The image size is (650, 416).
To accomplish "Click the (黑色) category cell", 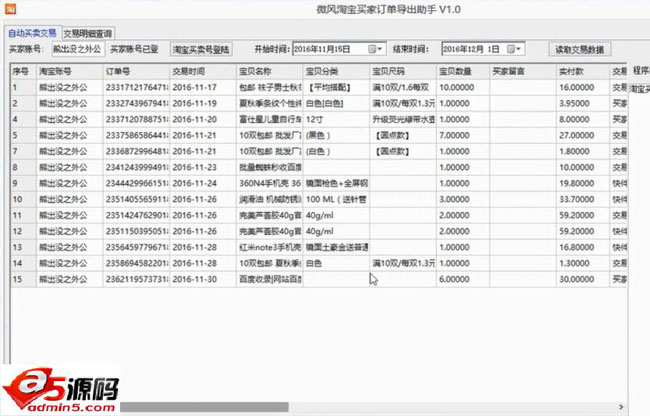I will (x=337, y=135).
